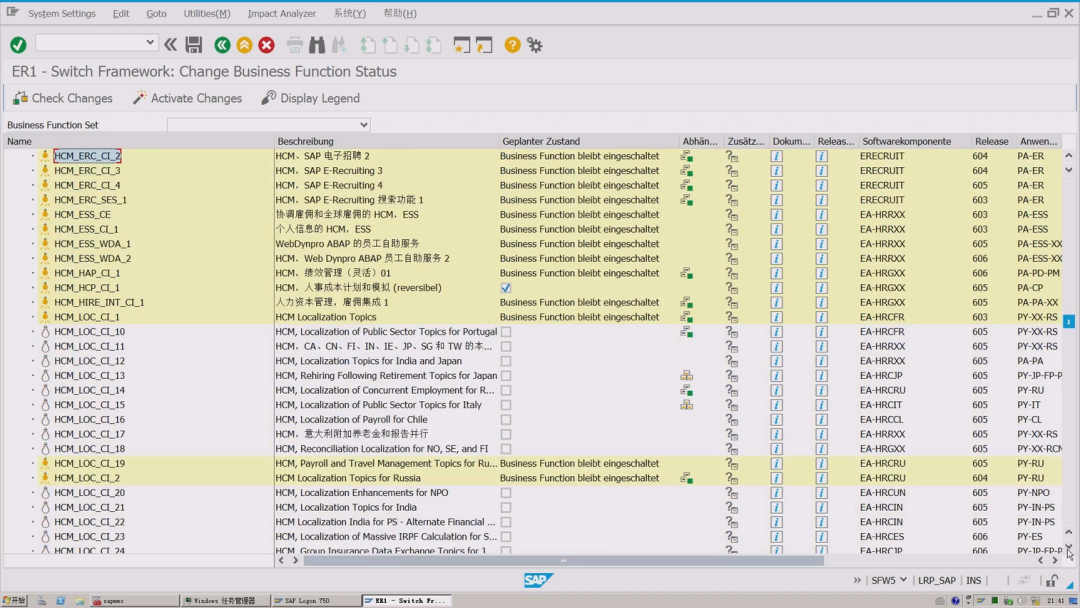Click additional info icon for HCM_LOC_CI_22
Screen dimensions: 1080x608
[731, 522]
